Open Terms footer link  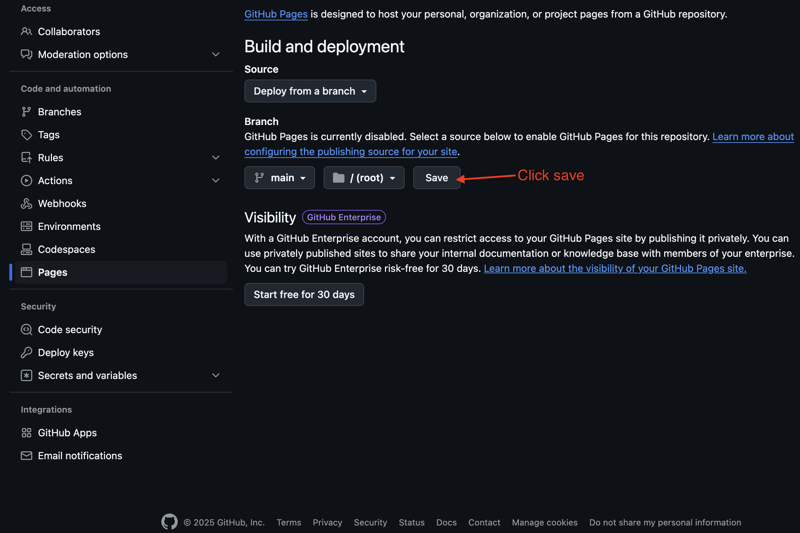tap(289, 522)
